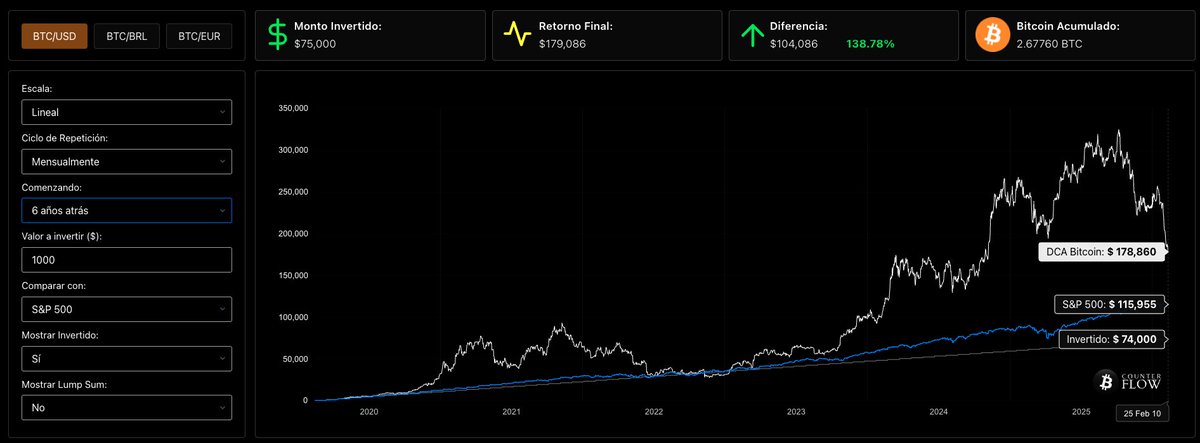
Task: Click the Bitcoin Acumulado heading
Action: tap(1068, 27)
